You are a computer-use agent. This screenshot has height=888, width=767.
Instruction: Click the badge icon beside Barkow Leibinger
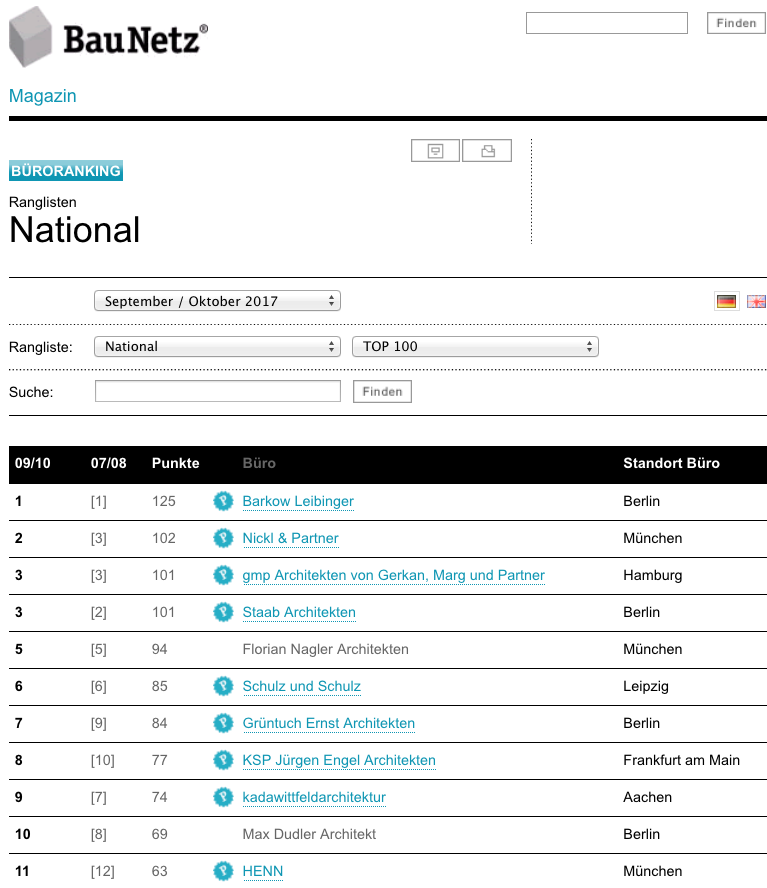(x=223, y=501)
